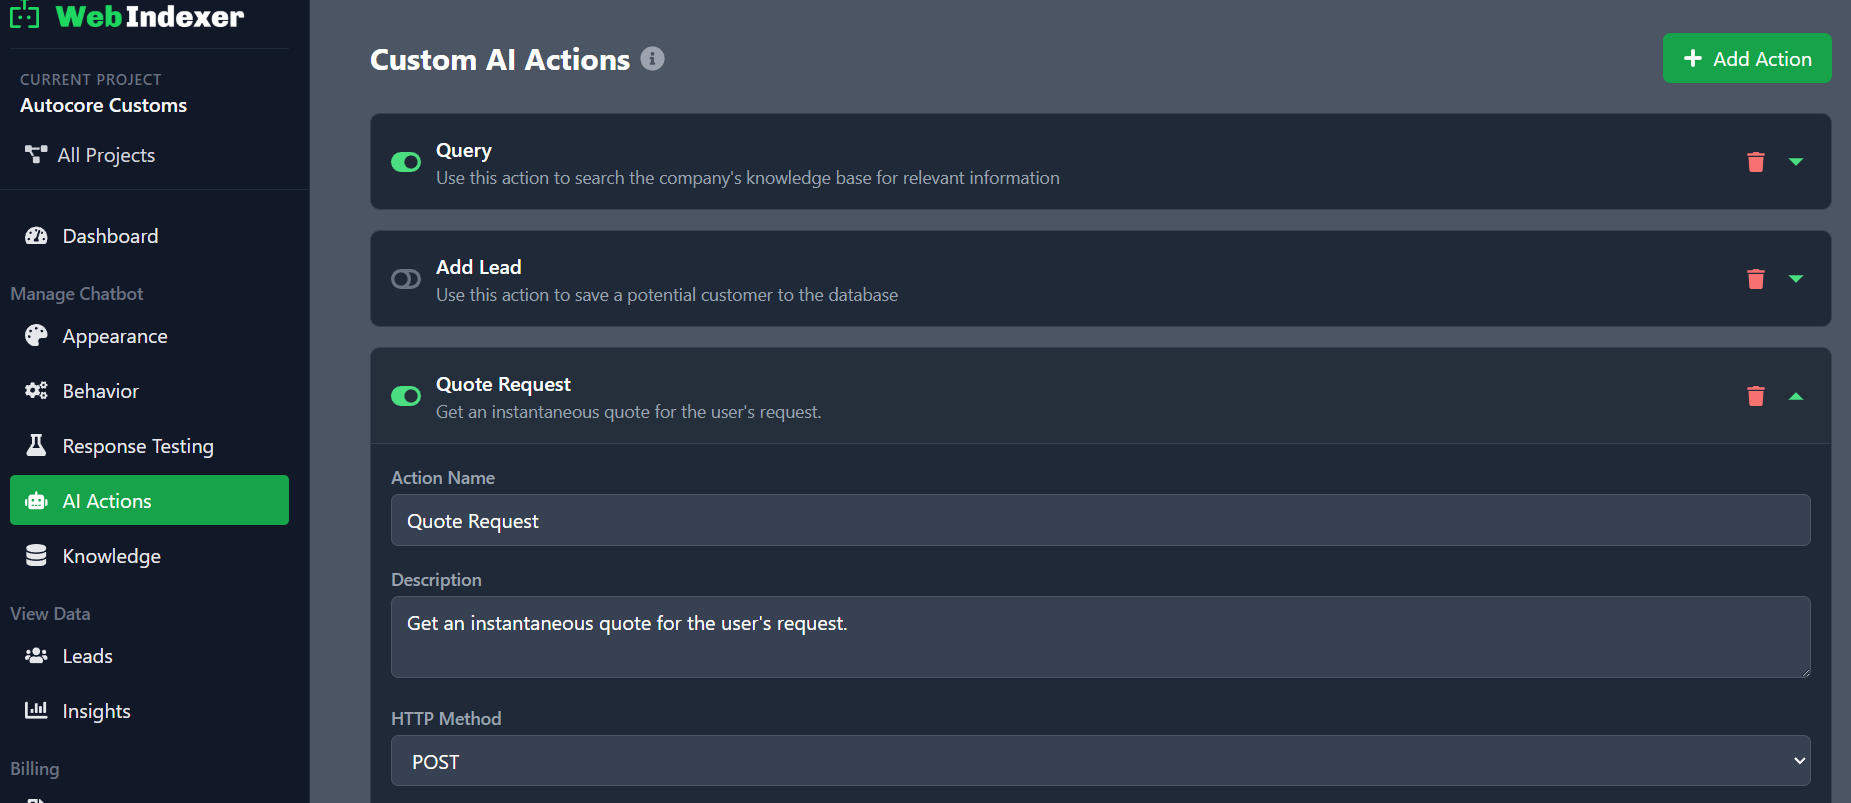Open the HTTP Method dropdown
This screenshot has width=1851, height=803.
tap(1100, 760)
